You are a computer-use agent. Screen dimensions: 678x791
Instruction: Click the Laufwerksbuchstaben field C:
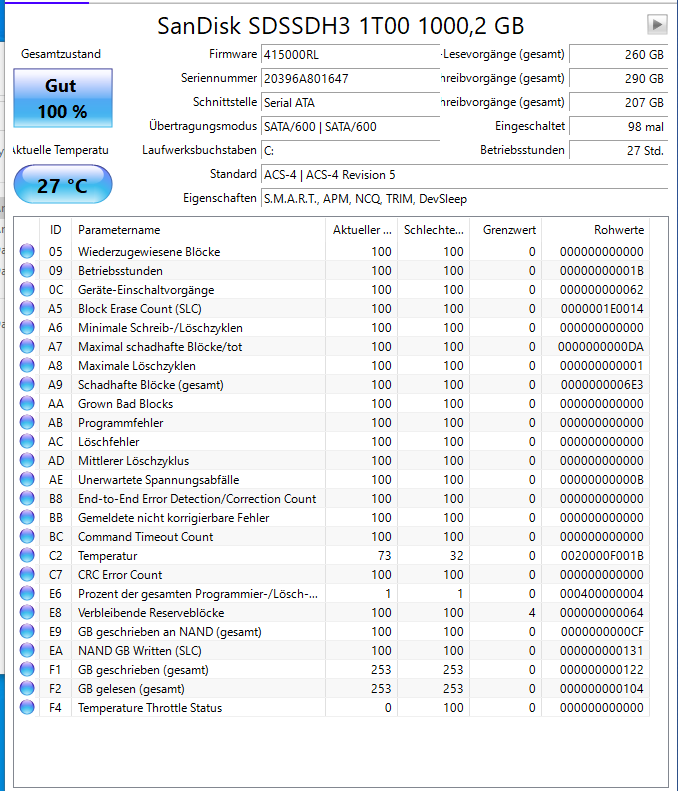[351, 151]
